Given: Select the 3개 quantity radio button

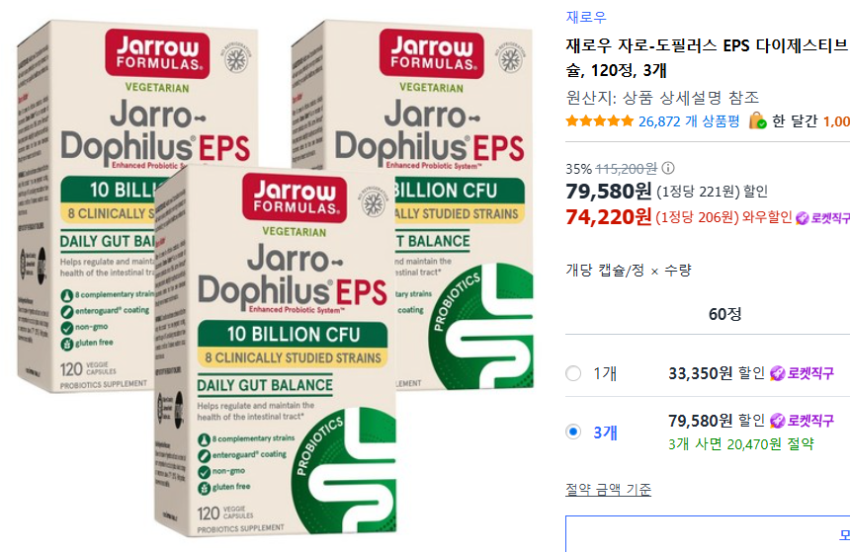Looking at the screenshot, I should tap(573, 432).
